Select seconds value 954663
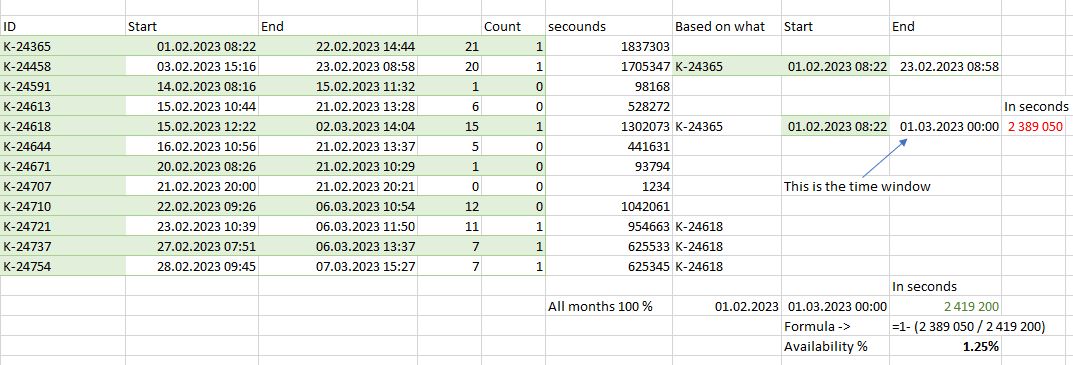Viewport: 1073px width, 365px height. (608, 226)
